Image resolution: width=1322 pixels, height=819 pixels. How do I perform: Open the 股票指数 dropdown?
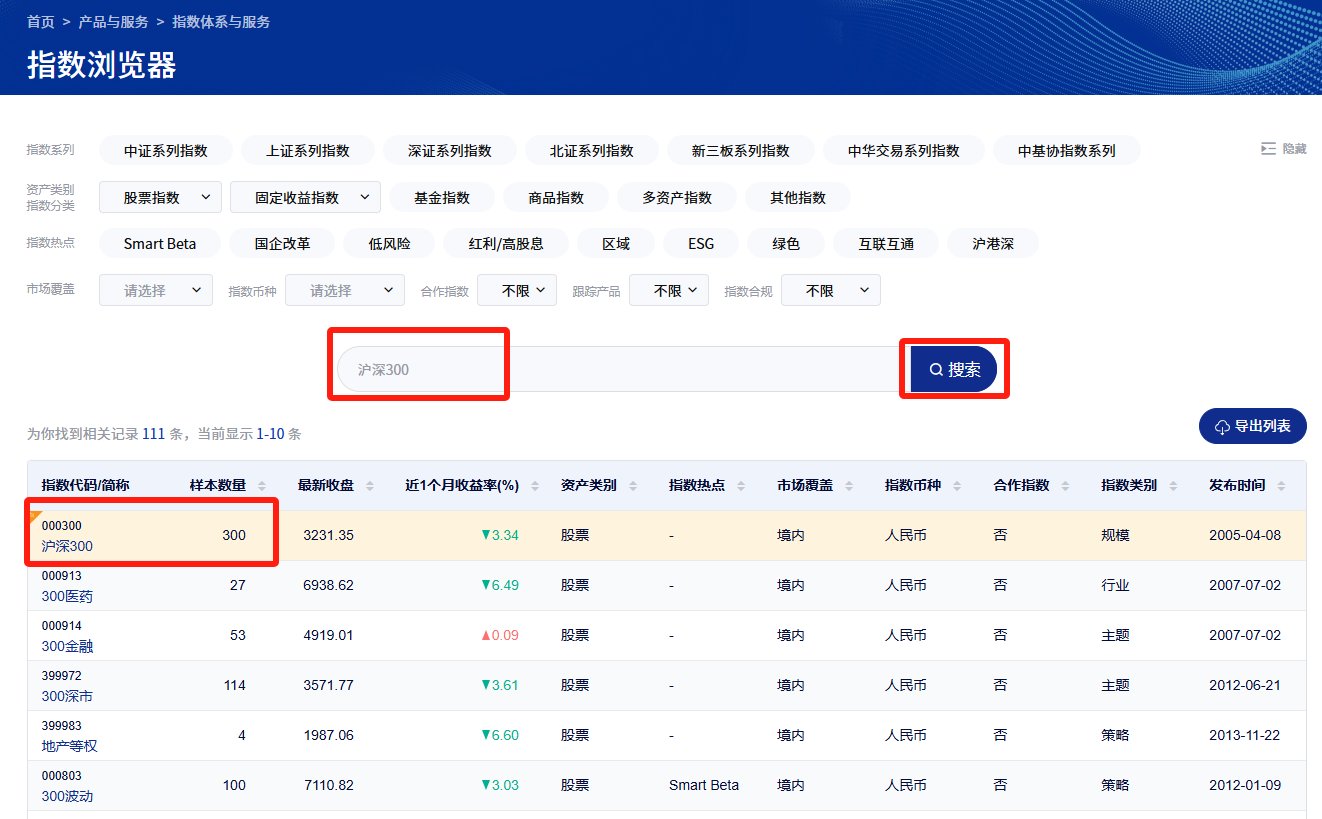[x=159, y=197]
